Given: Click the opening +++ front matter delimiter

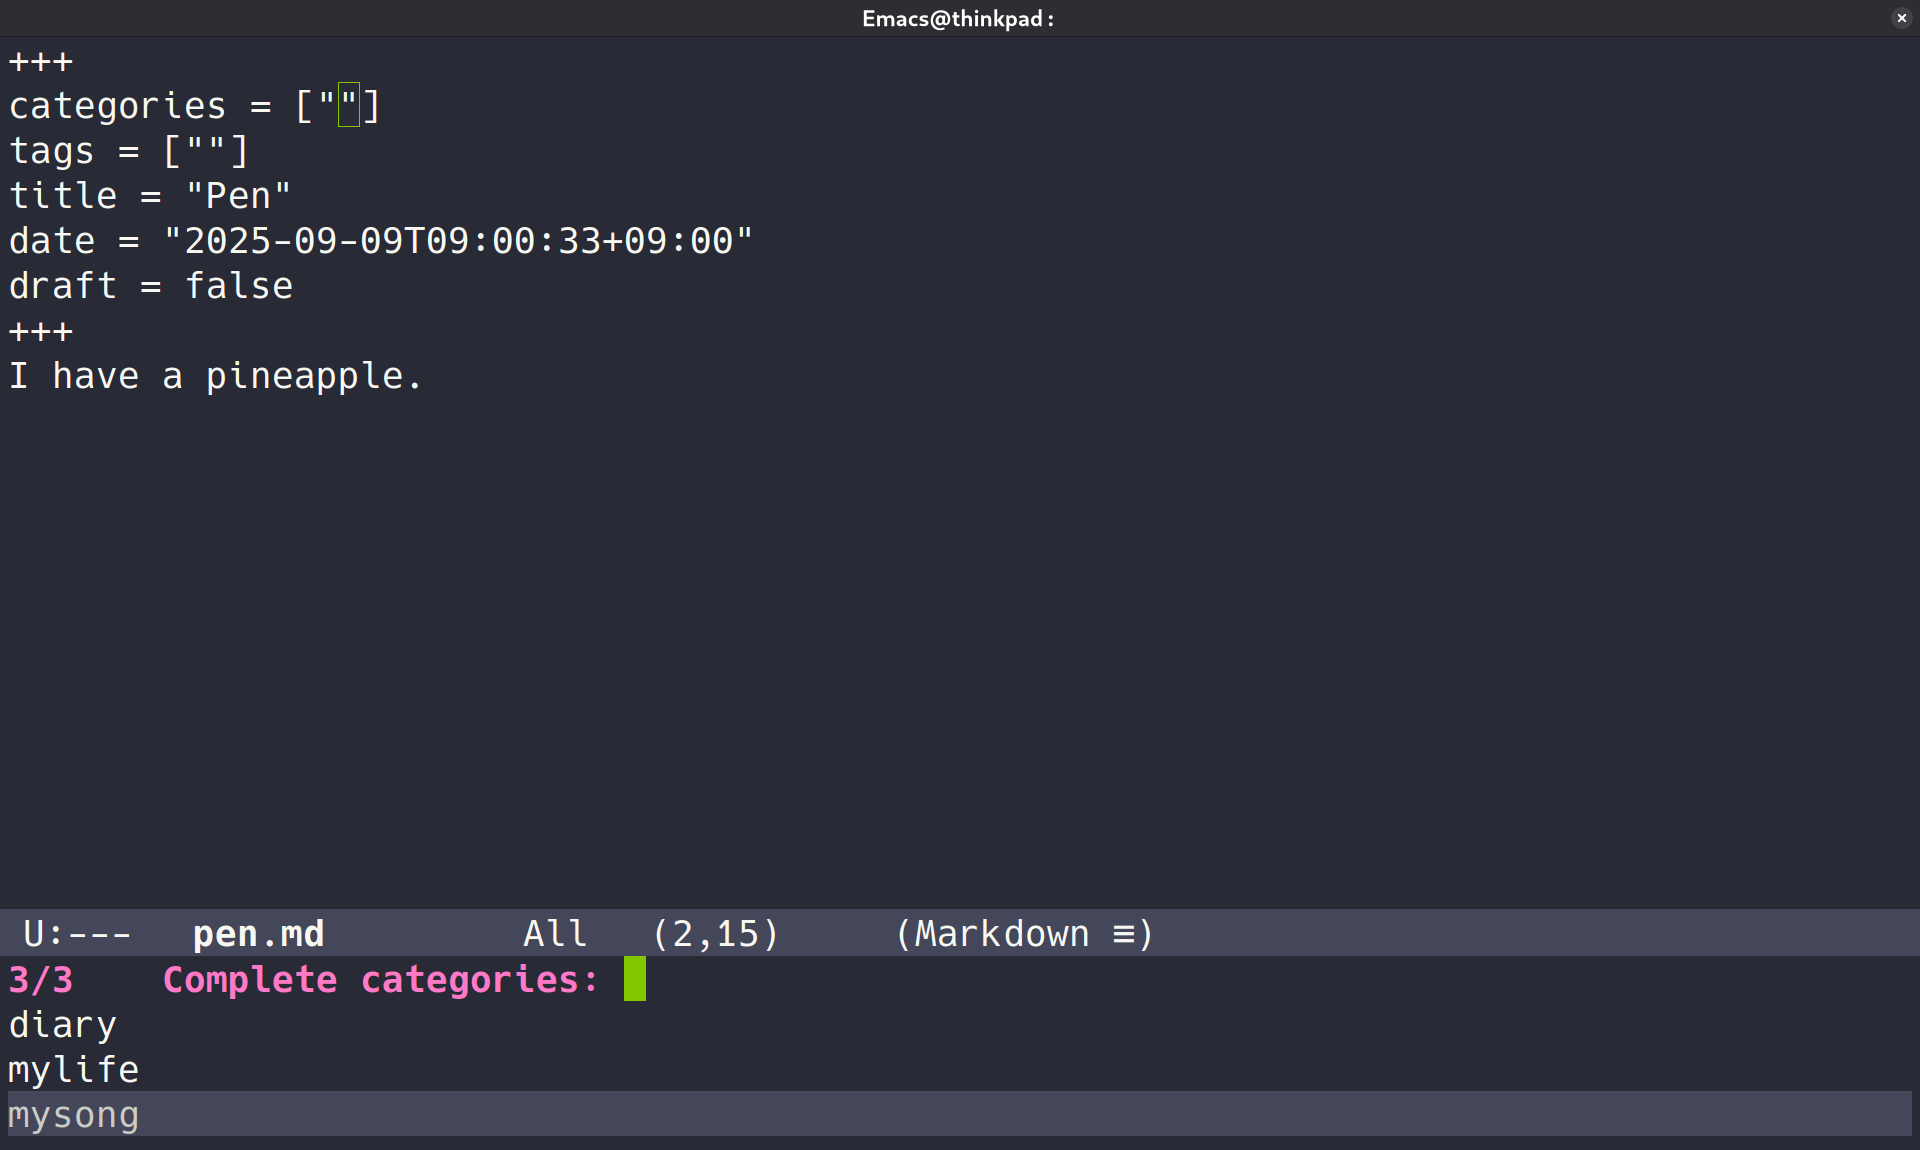Looking at the screenshot, I should (x=41, y=62).
